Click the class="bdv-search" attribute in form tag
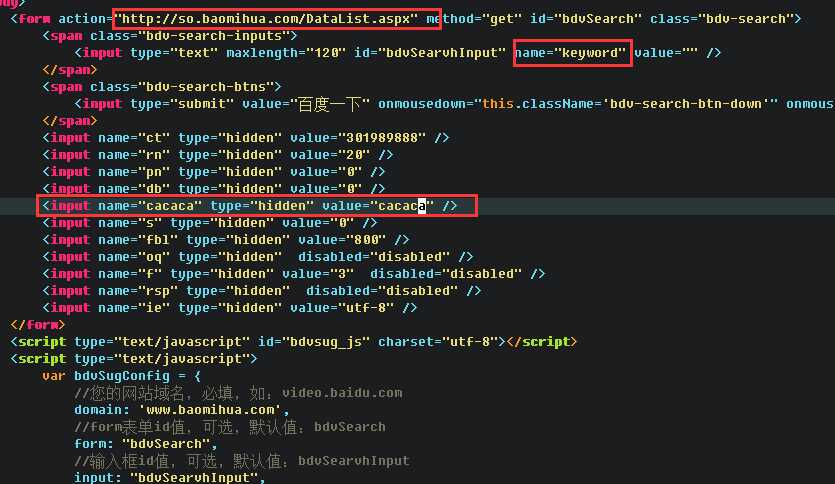The image size is (835, 484). (721, 19)
